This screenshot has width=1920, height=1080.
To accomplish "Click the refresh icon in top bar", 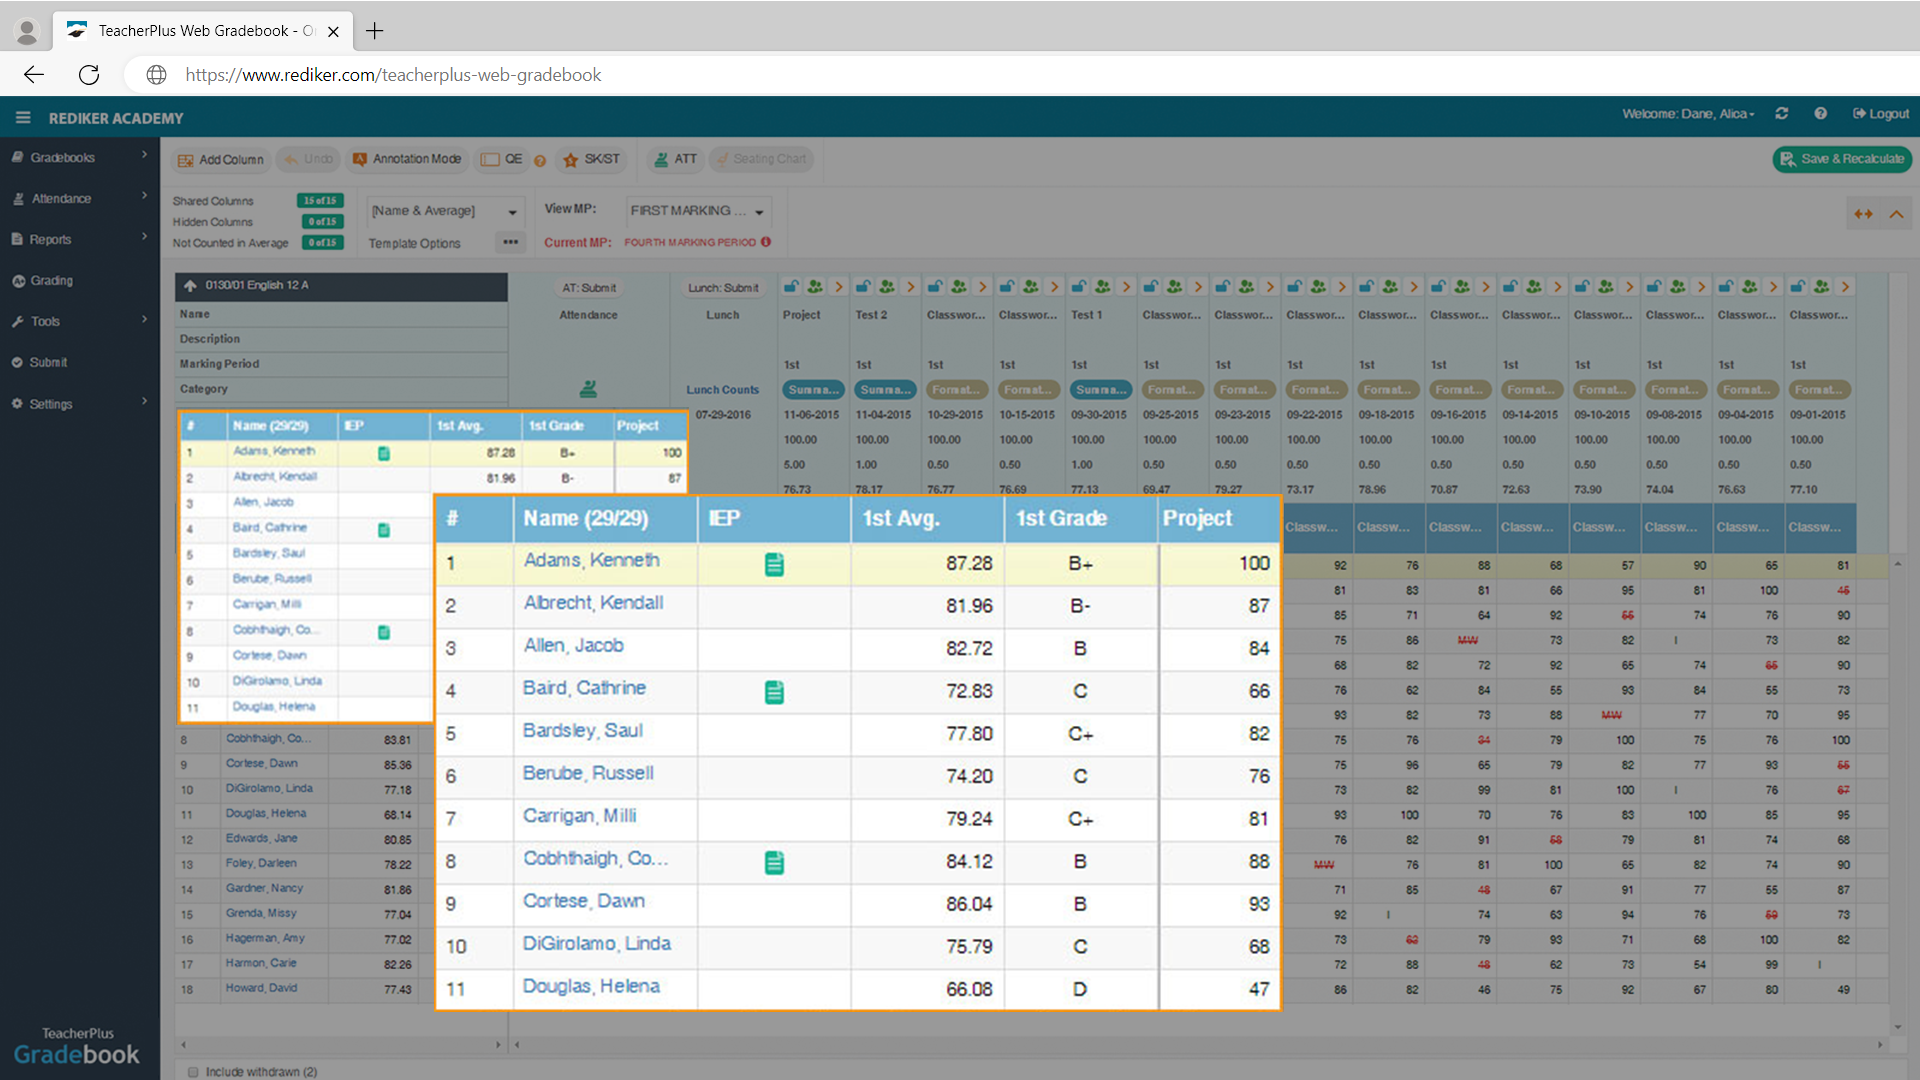I will [1782, 113].
